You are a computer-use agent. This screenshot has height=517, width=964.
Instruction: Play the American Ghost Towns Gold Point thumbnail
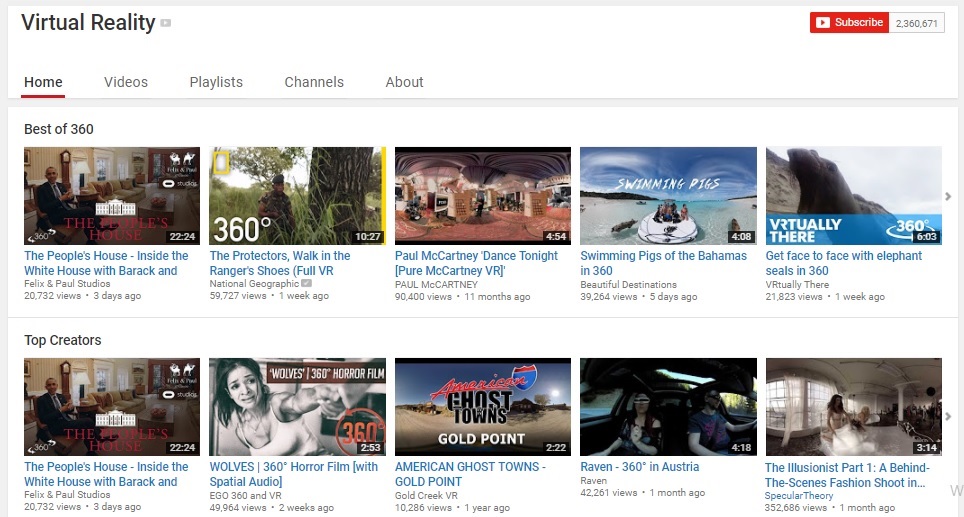pyautogui.click(x=483, y=407)
